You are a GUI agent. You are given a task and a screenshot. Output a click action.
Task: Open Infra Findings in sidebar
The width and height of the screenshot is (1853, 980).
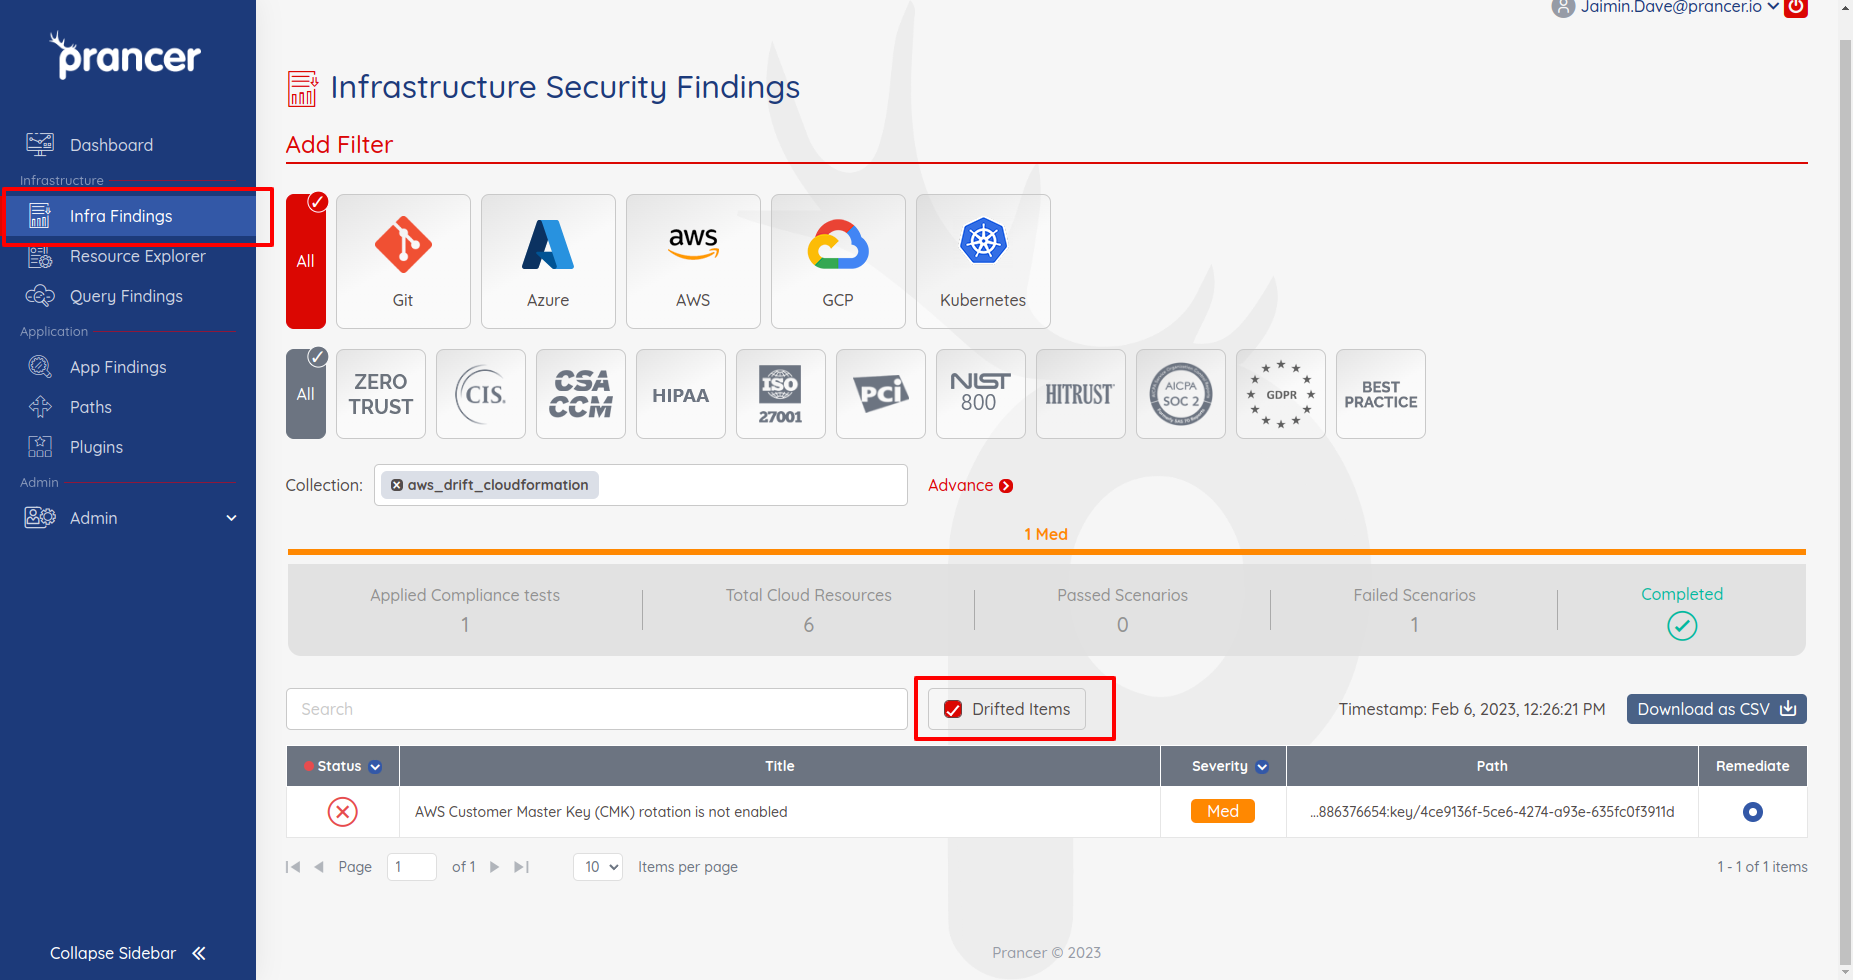coord(128,216)
